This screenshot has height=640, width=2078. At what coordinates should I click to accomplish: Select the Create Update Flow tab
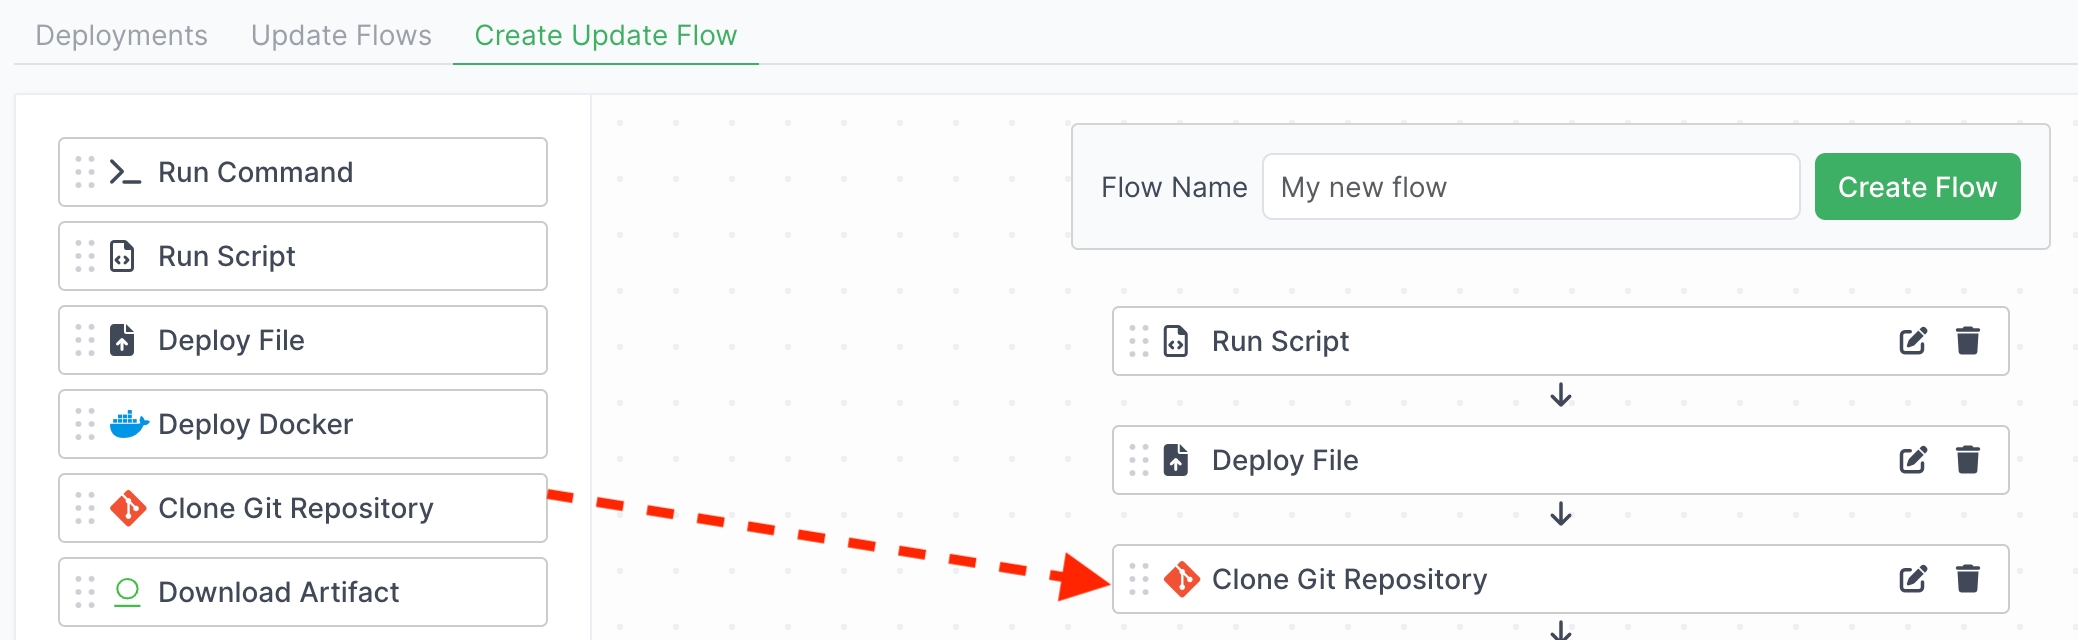pos(605,35)
